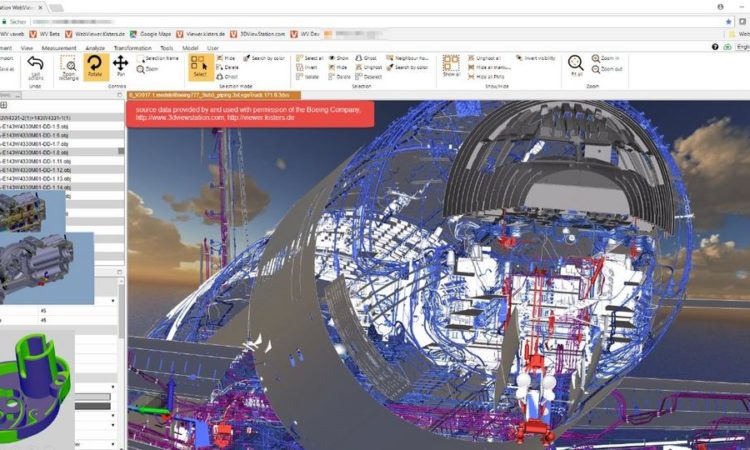Viewport: 750px width, 450px height.
Task: Open the topmost dropdown arrow in properties pane
Action: tap(113, 301)
